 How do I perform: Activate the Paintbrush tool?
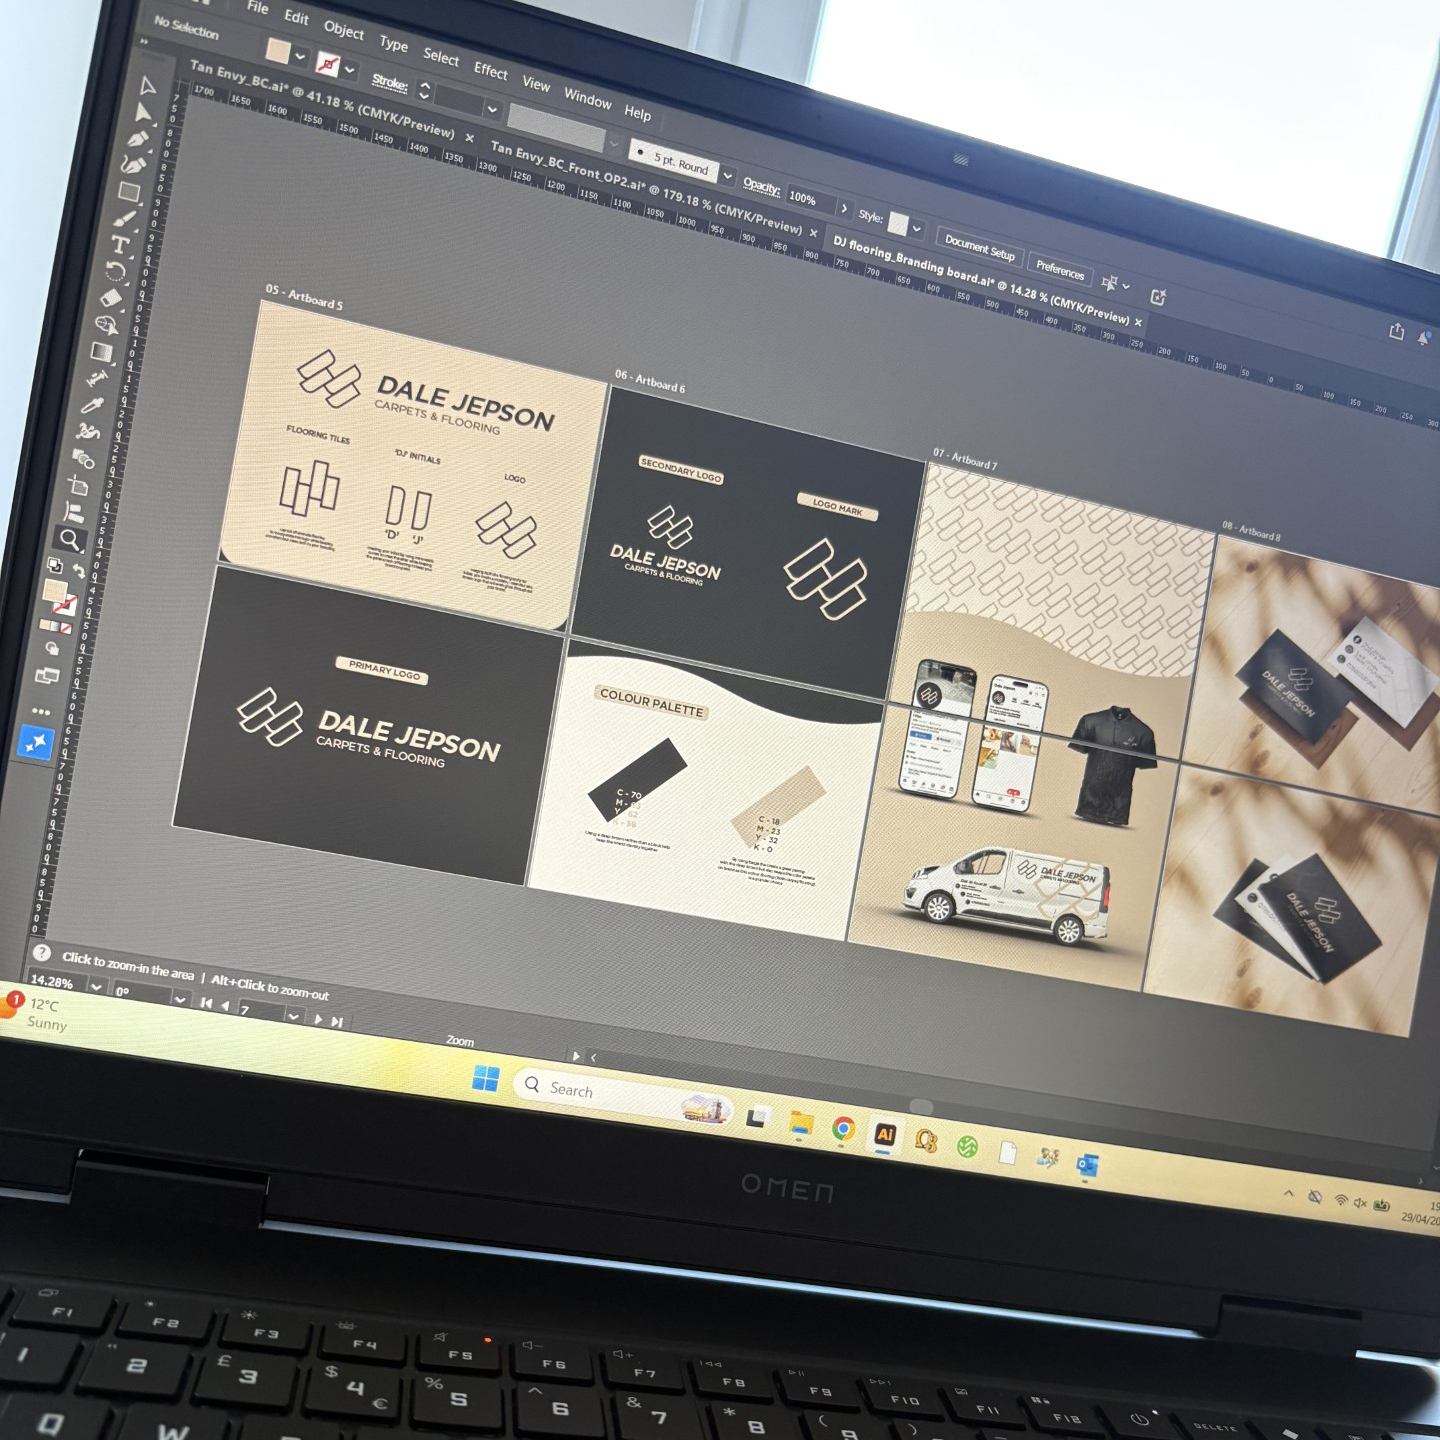click(125, 217)
